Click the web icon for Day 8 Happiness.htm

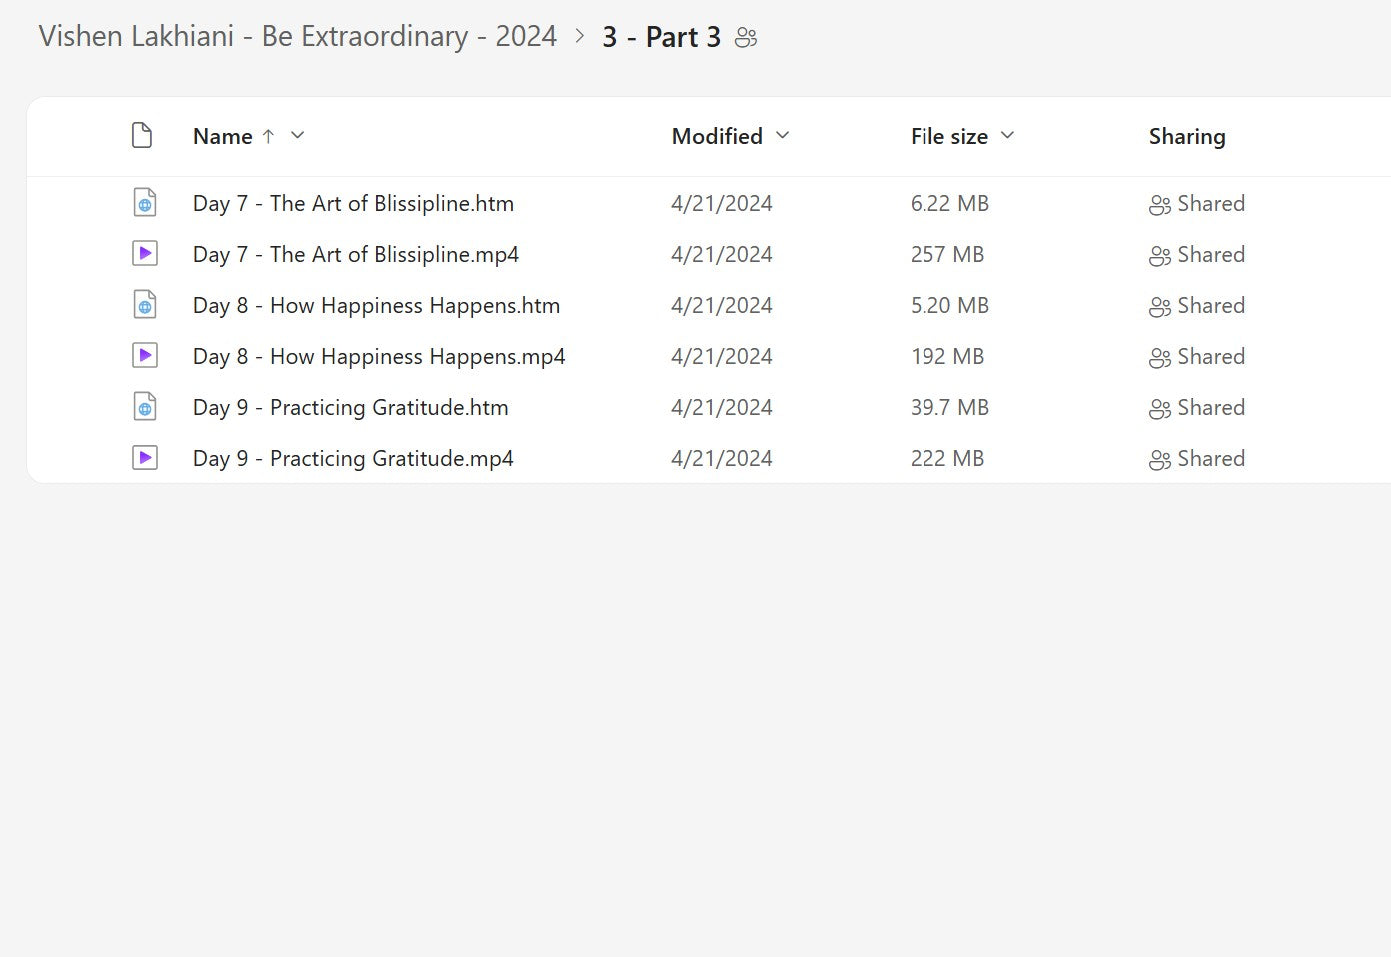[145, 305]
